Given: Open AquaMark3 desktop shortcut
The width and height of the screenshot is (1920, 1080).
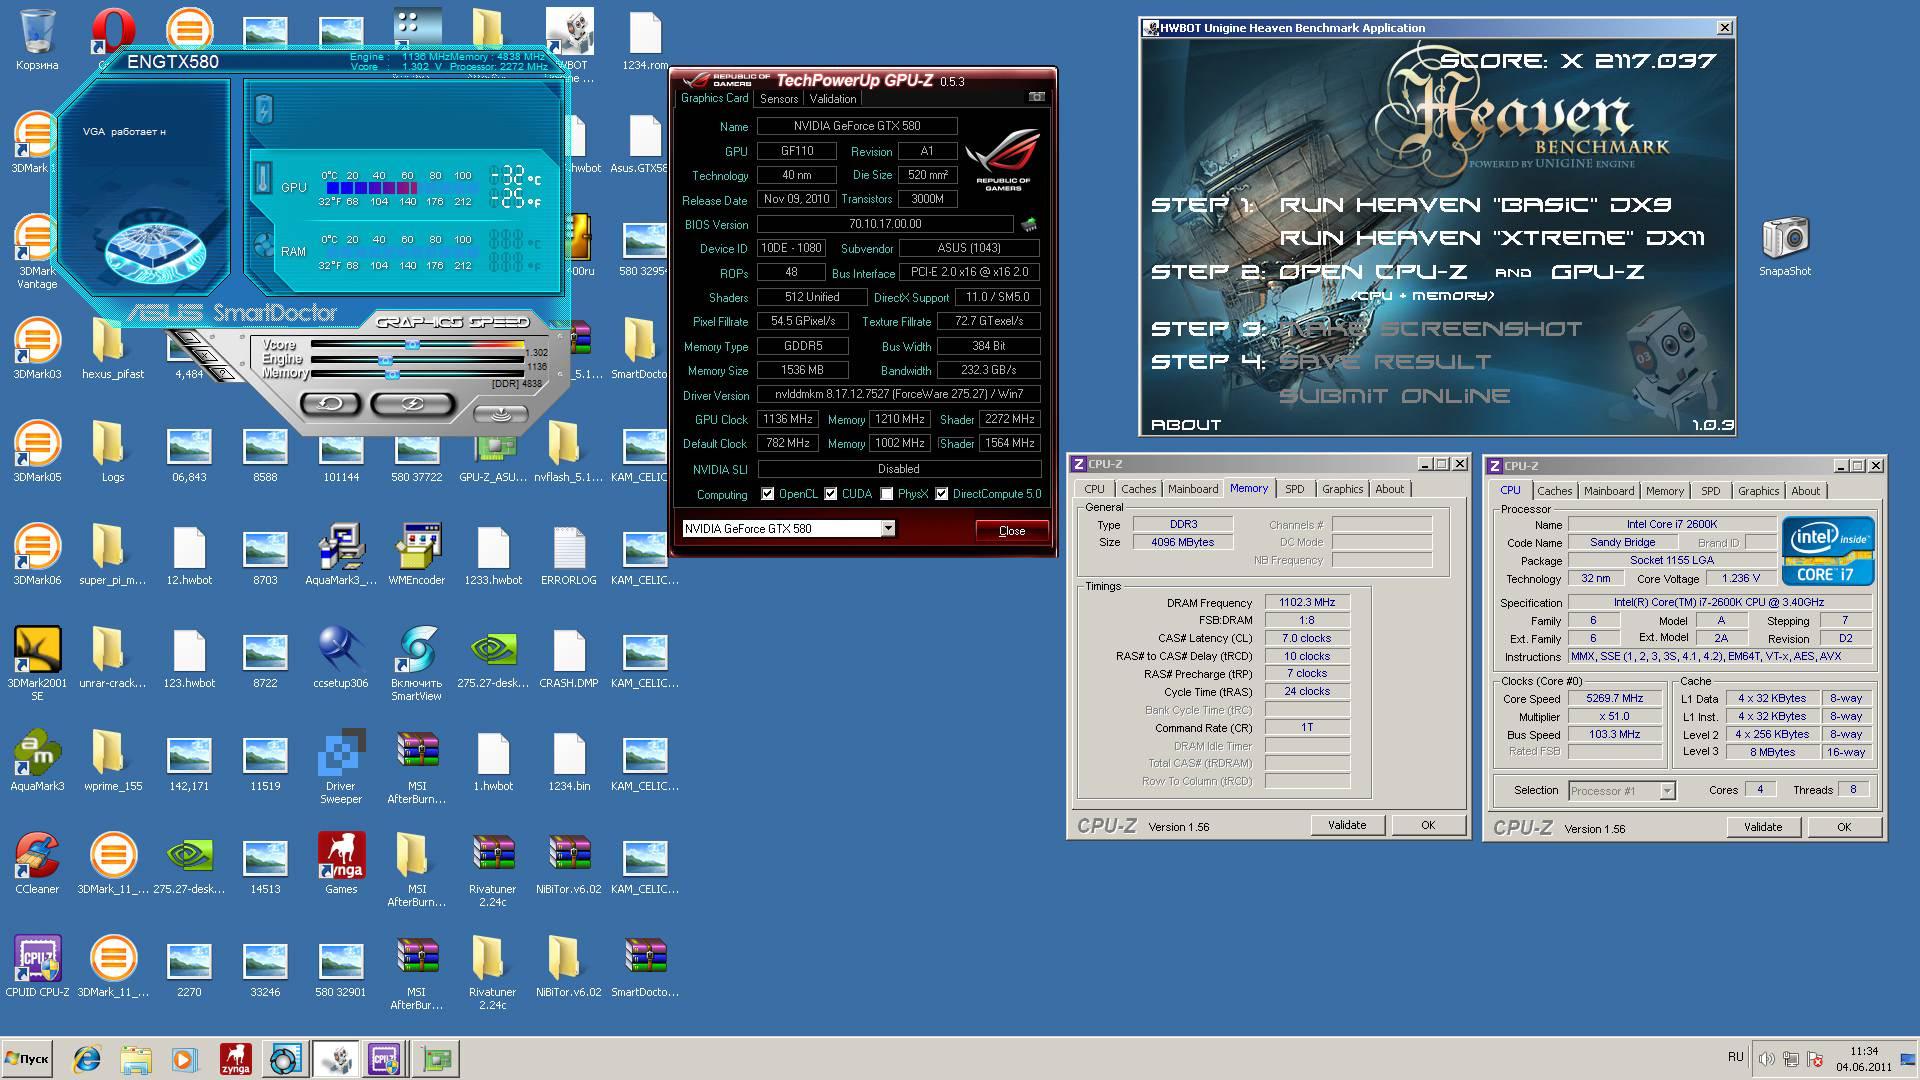Looking at the screenshot, I should [x=37, y=761].
